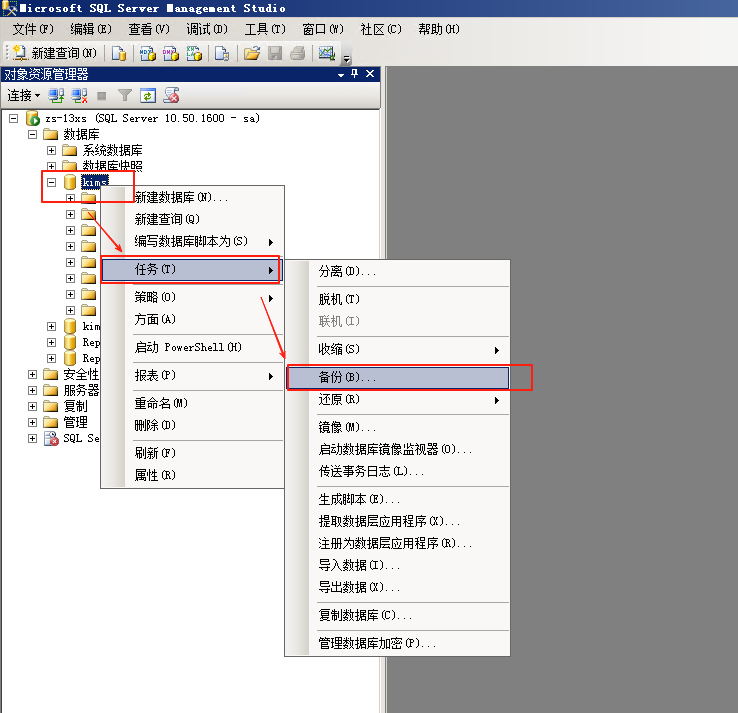The image size is (738, 713).
Task: Click the 新建查询 toolbar button
Action: pyautogui.click(x=55, y=53)
